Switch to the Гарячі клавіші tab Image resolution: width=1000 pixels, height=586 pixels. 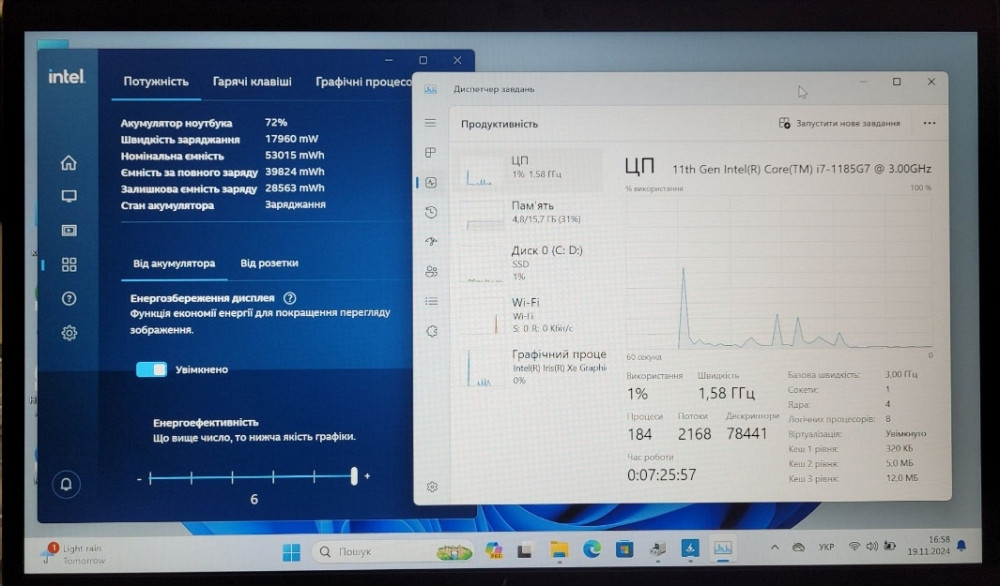point(251,81)
